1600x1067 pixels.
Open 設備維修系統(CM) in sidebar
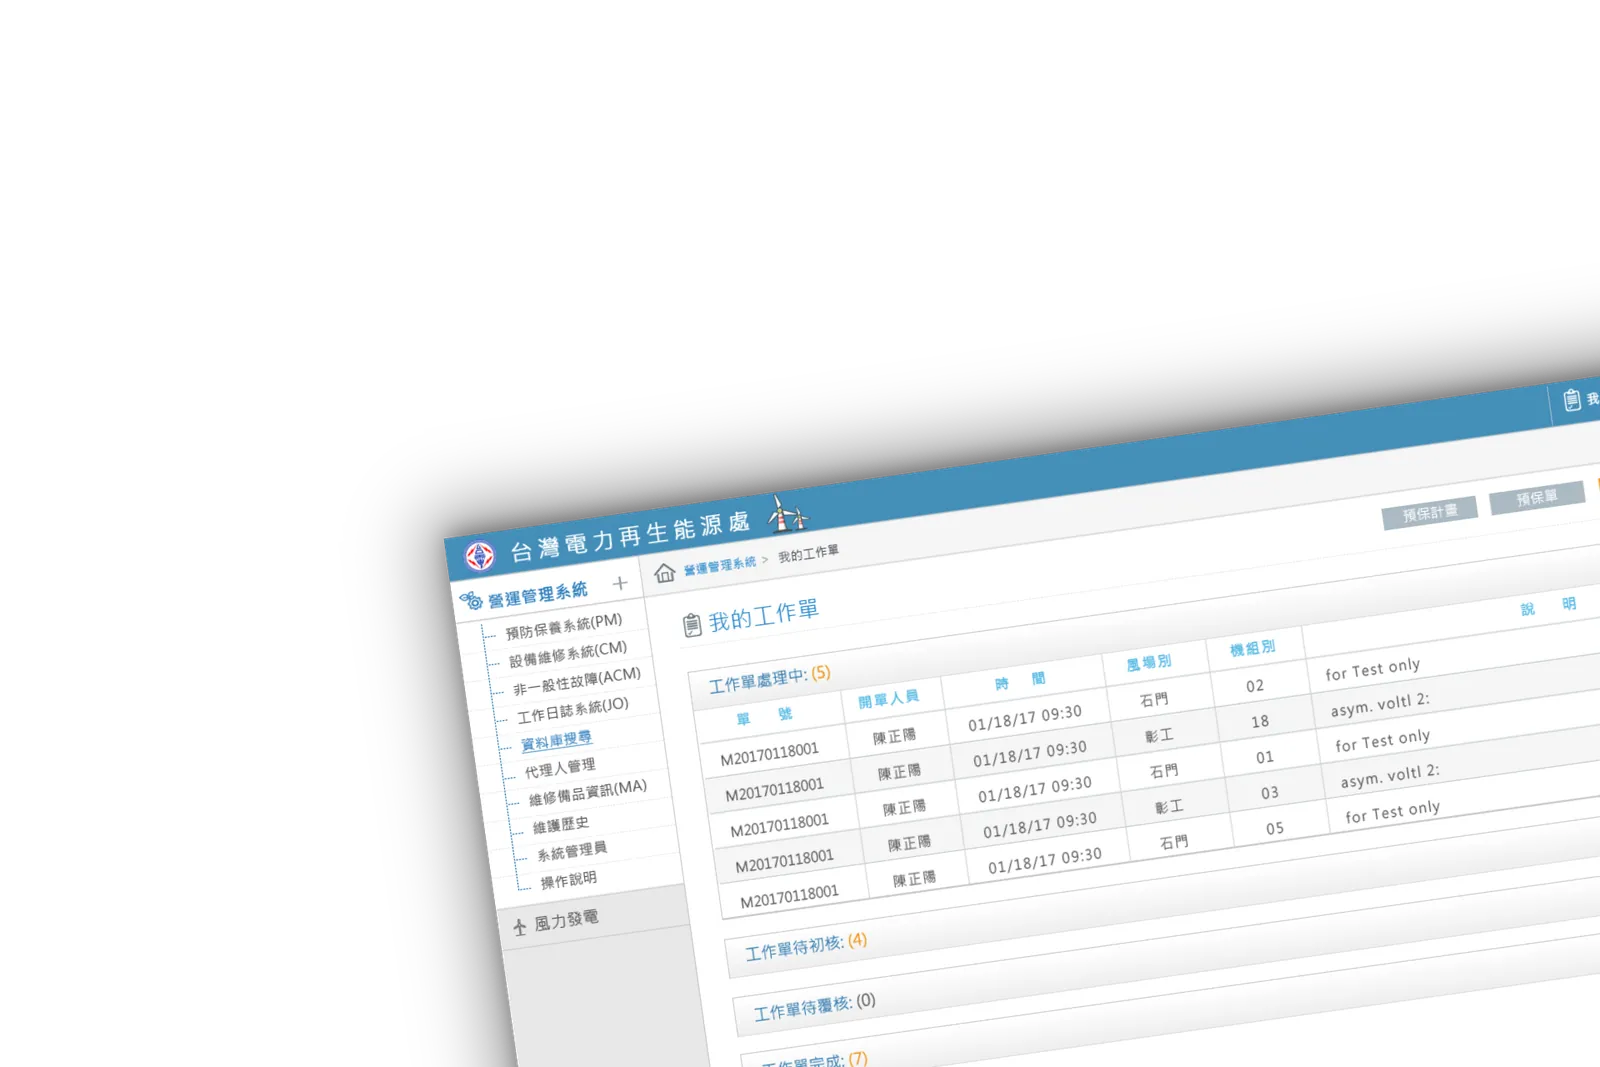(x=567, y=654)
